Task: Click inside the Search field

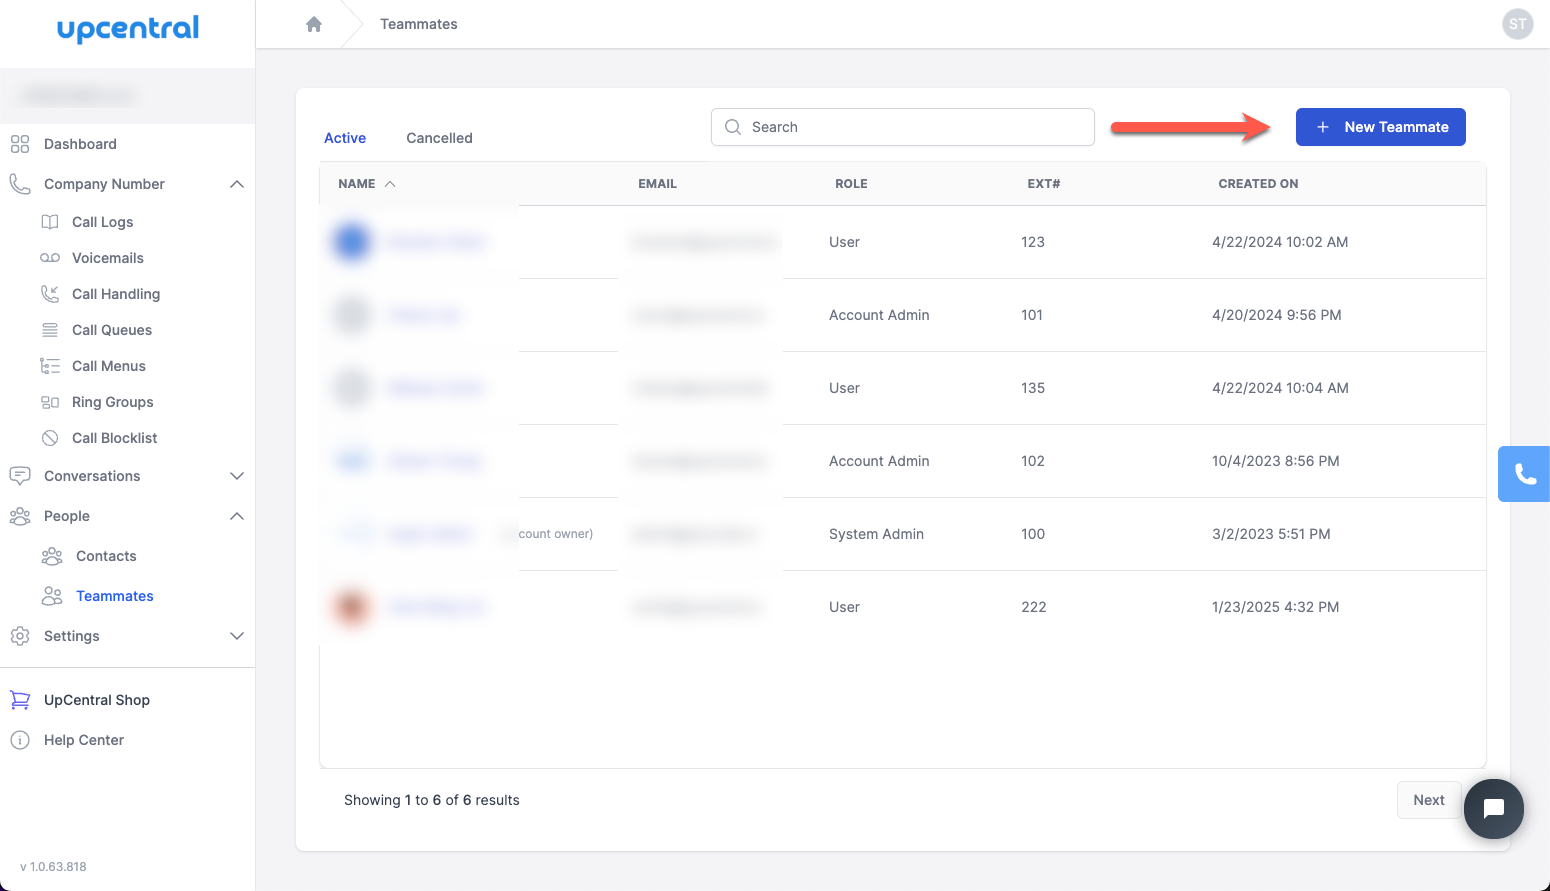Action: pos(901,127)
